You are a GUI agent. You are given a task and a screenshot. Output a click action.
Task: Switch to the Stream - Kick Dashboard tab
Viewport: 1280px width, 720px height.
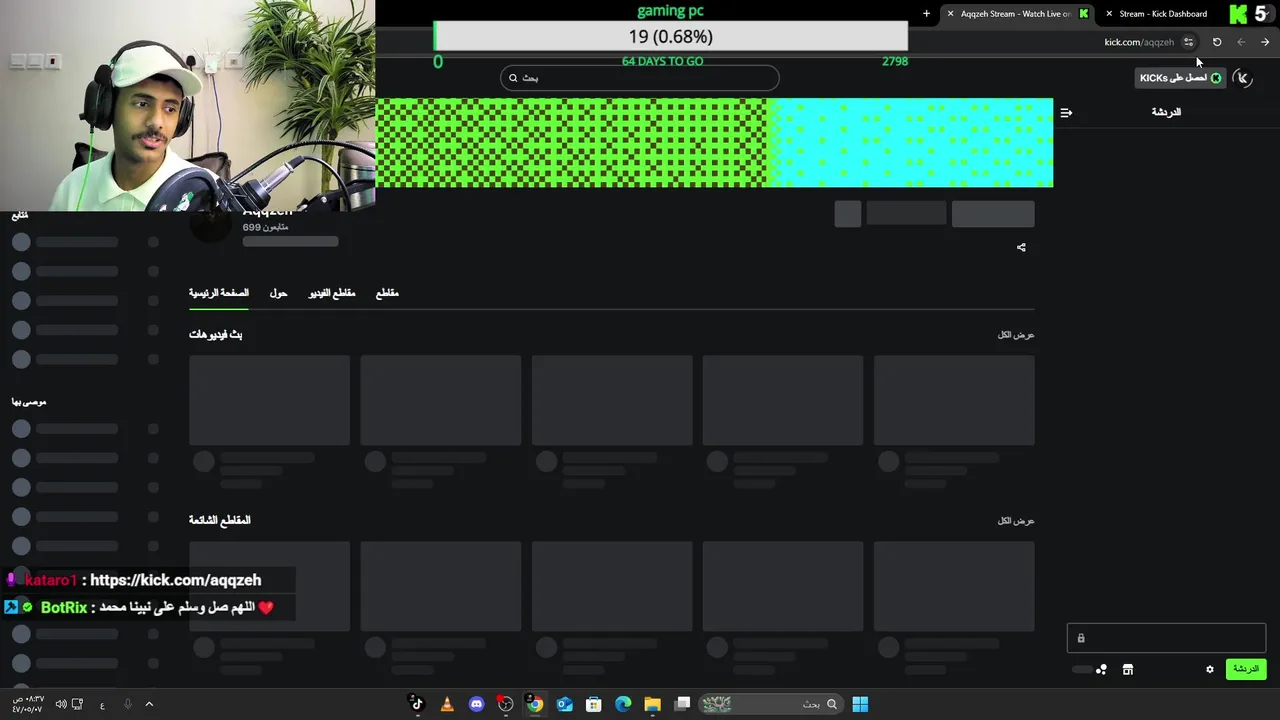pyautogui.click(x=1162, y=14)
